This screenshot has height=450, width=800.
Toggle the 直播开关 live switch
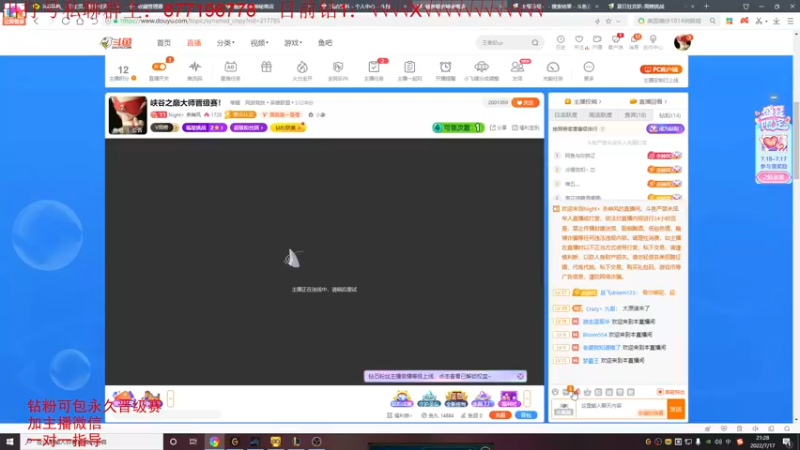pos(159,67)
